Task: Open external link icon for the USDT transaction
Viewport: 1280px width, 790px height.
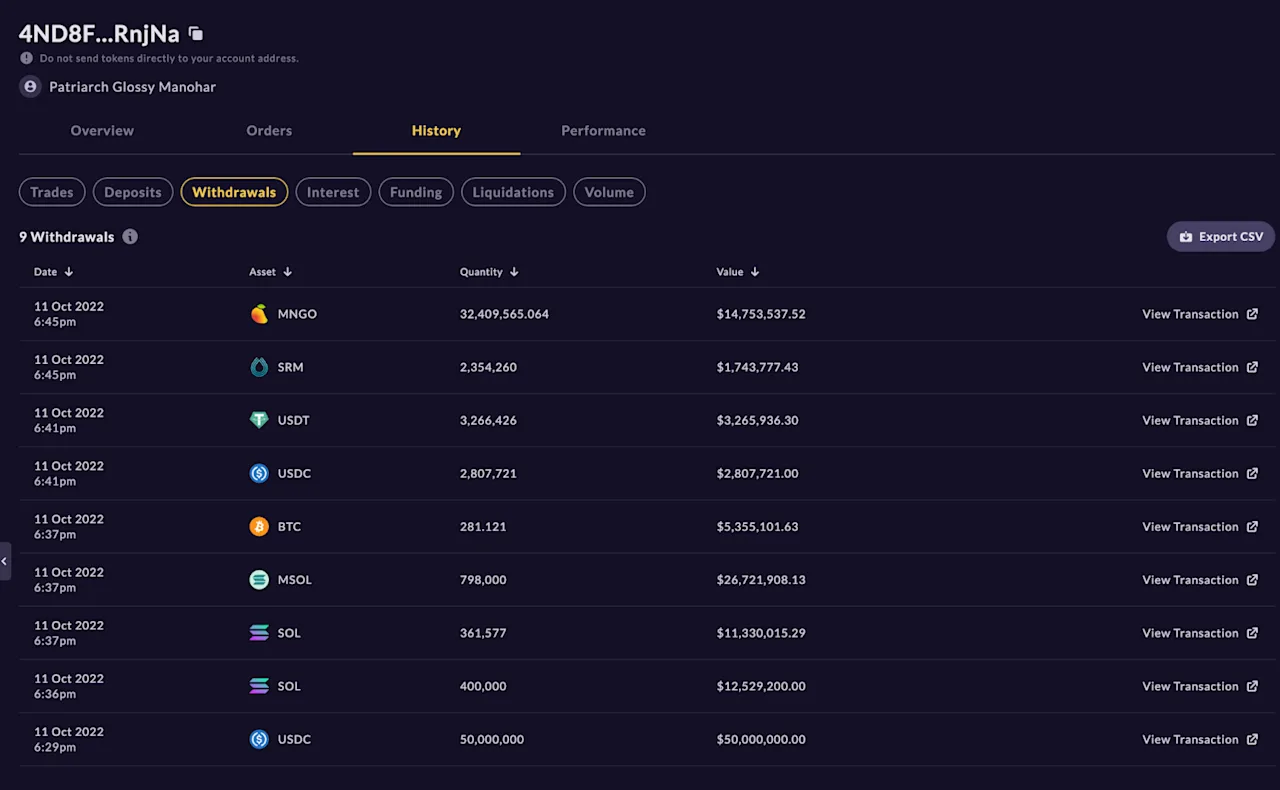Action: (x=1252, y=420)
